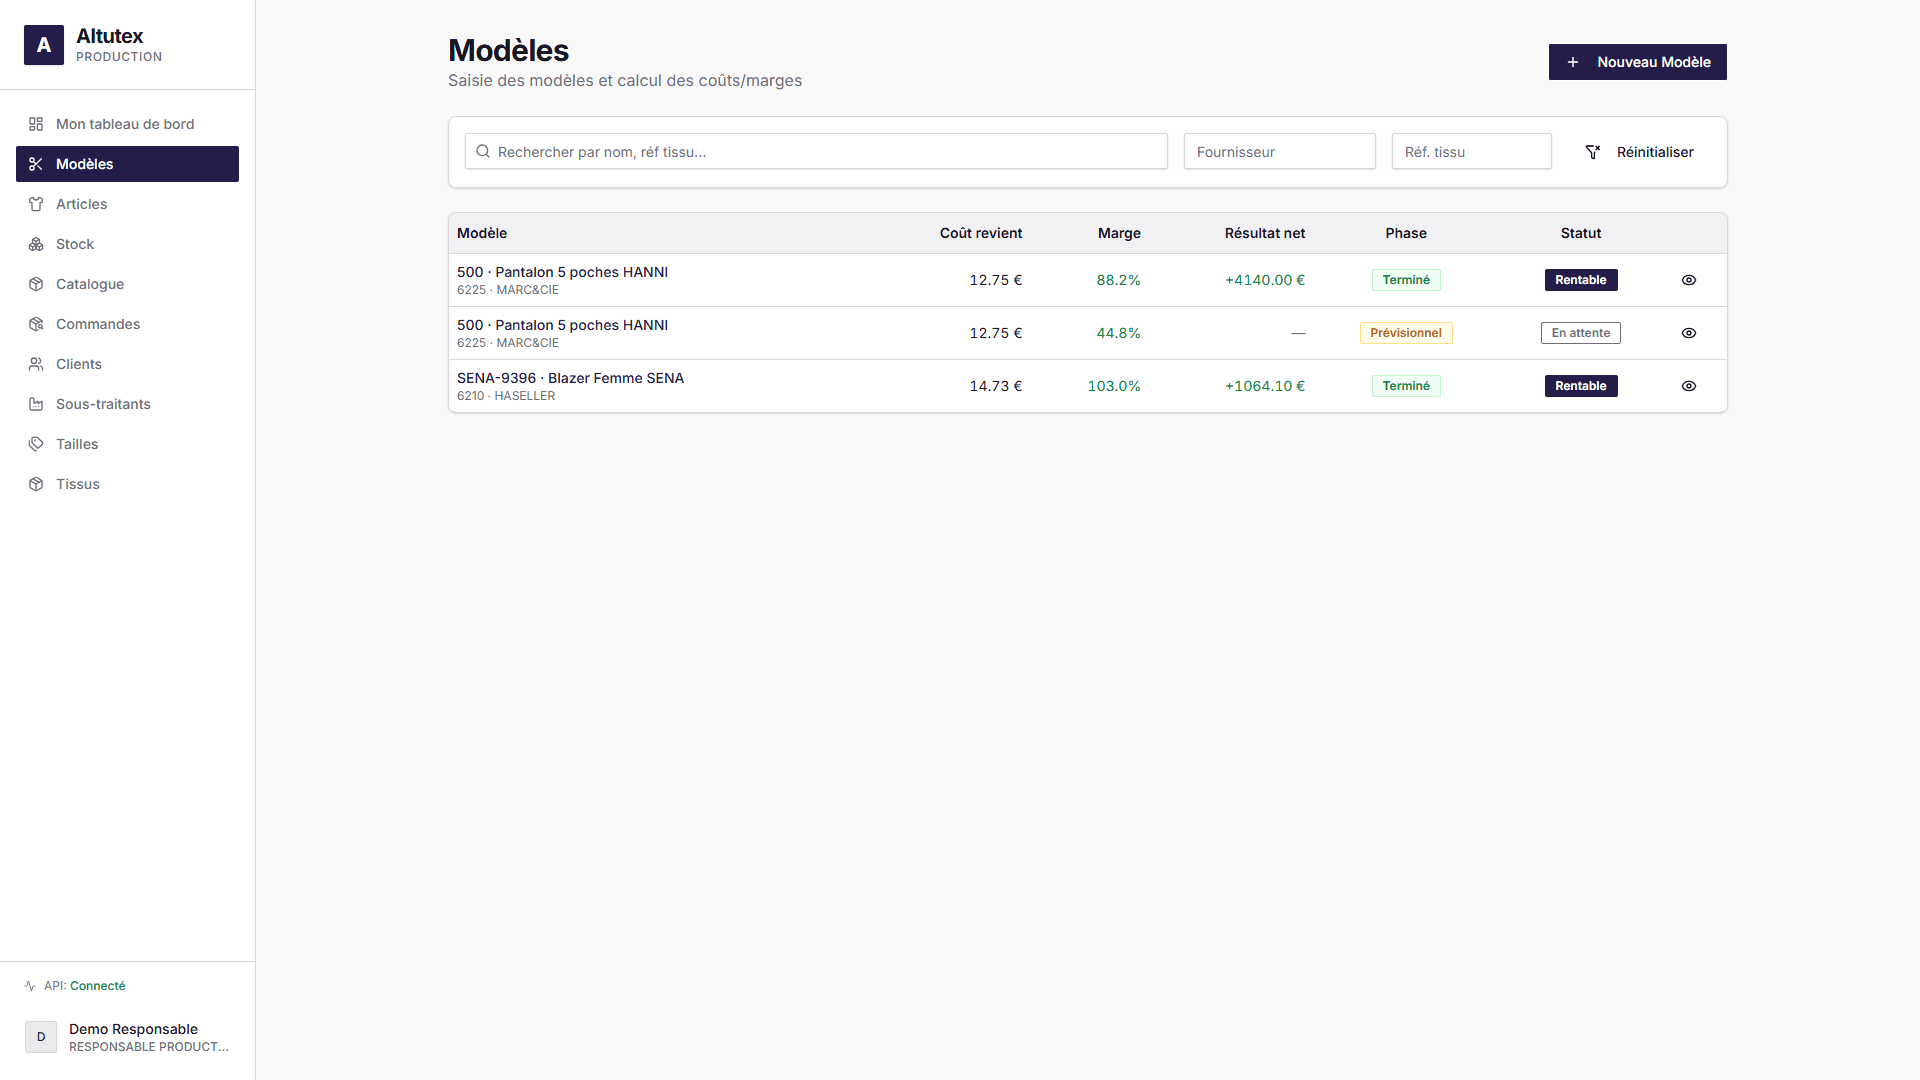
Task: Click the 6210 · HASELLER reference text
Action: coord(506,396)
